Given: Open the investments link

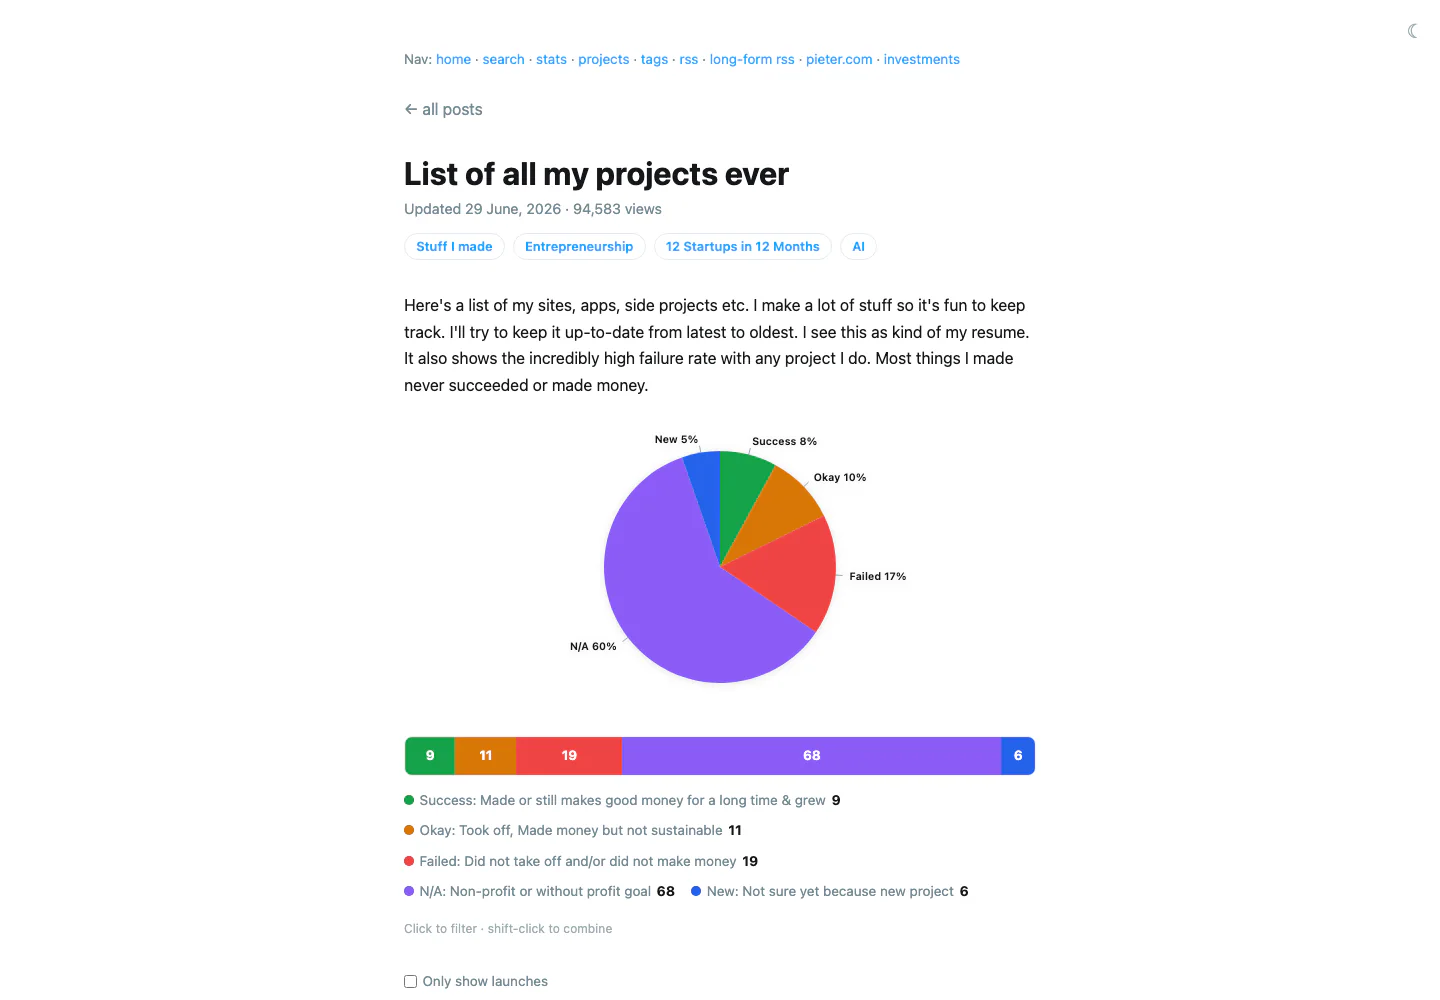Looking at the screenshot, I should pos(922,59).
